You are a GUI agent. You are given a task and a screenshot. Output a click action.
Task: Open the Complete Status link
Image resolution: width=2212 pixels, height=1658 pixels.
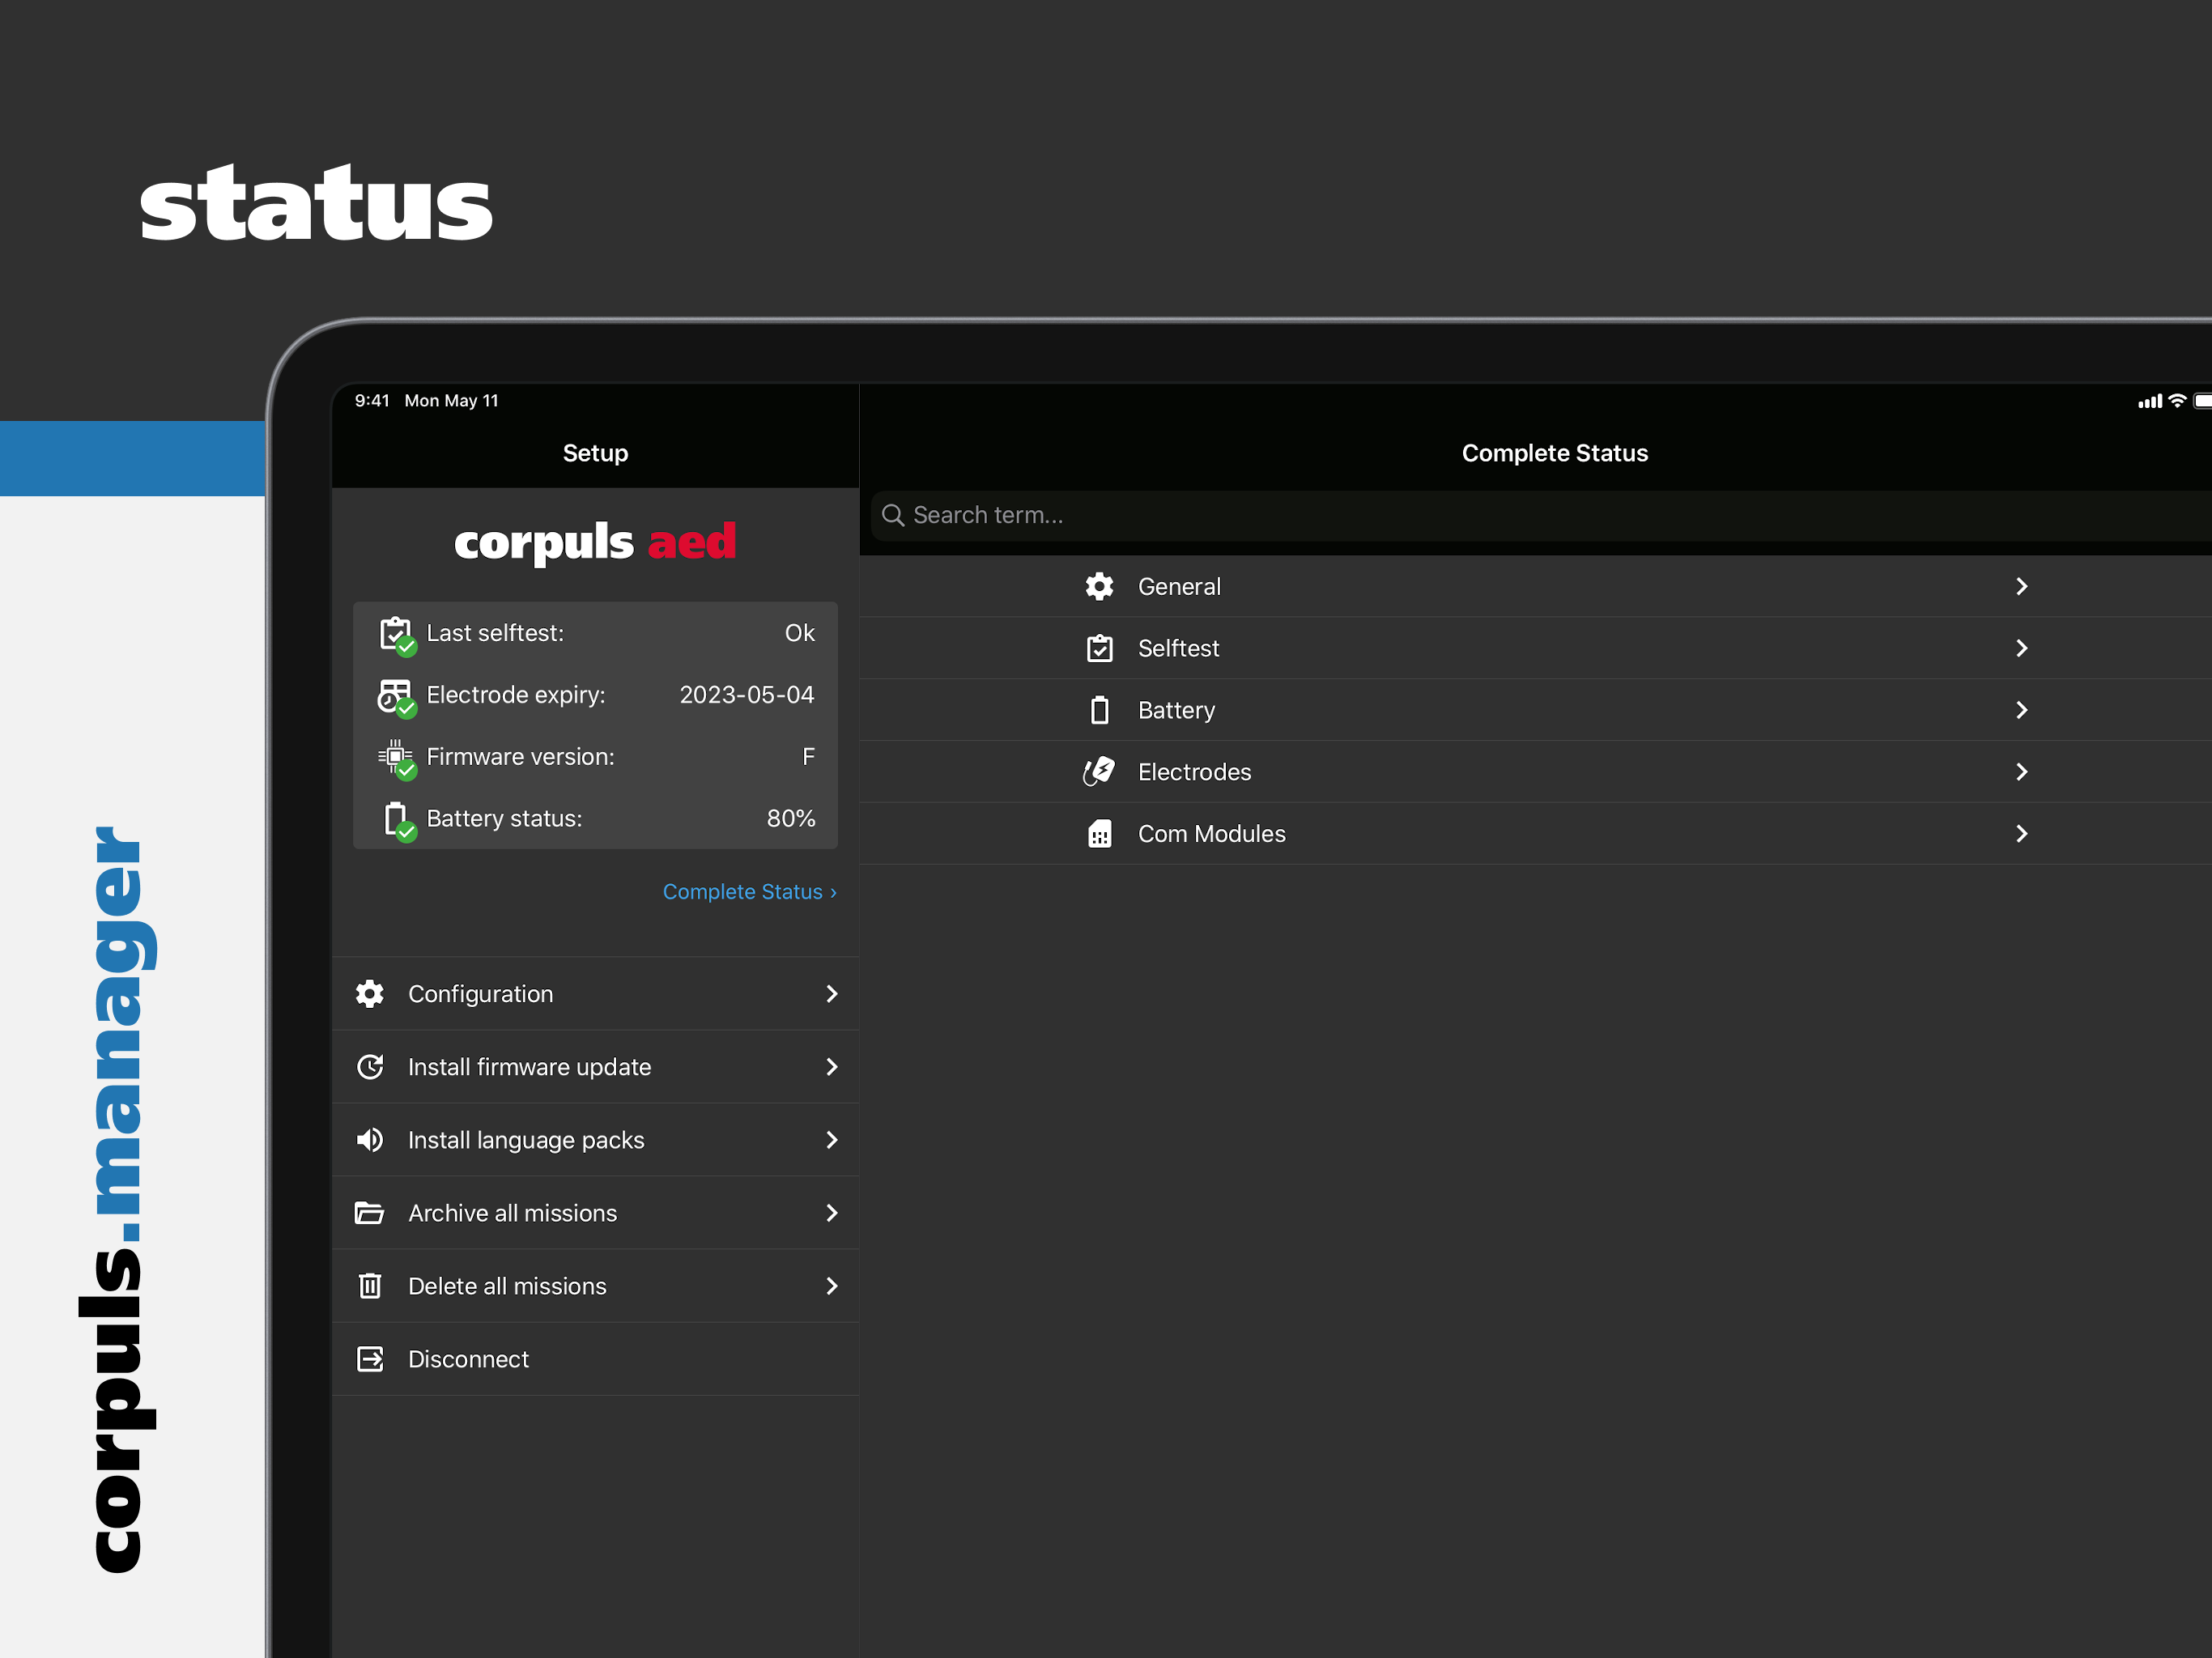click(750, 892)
